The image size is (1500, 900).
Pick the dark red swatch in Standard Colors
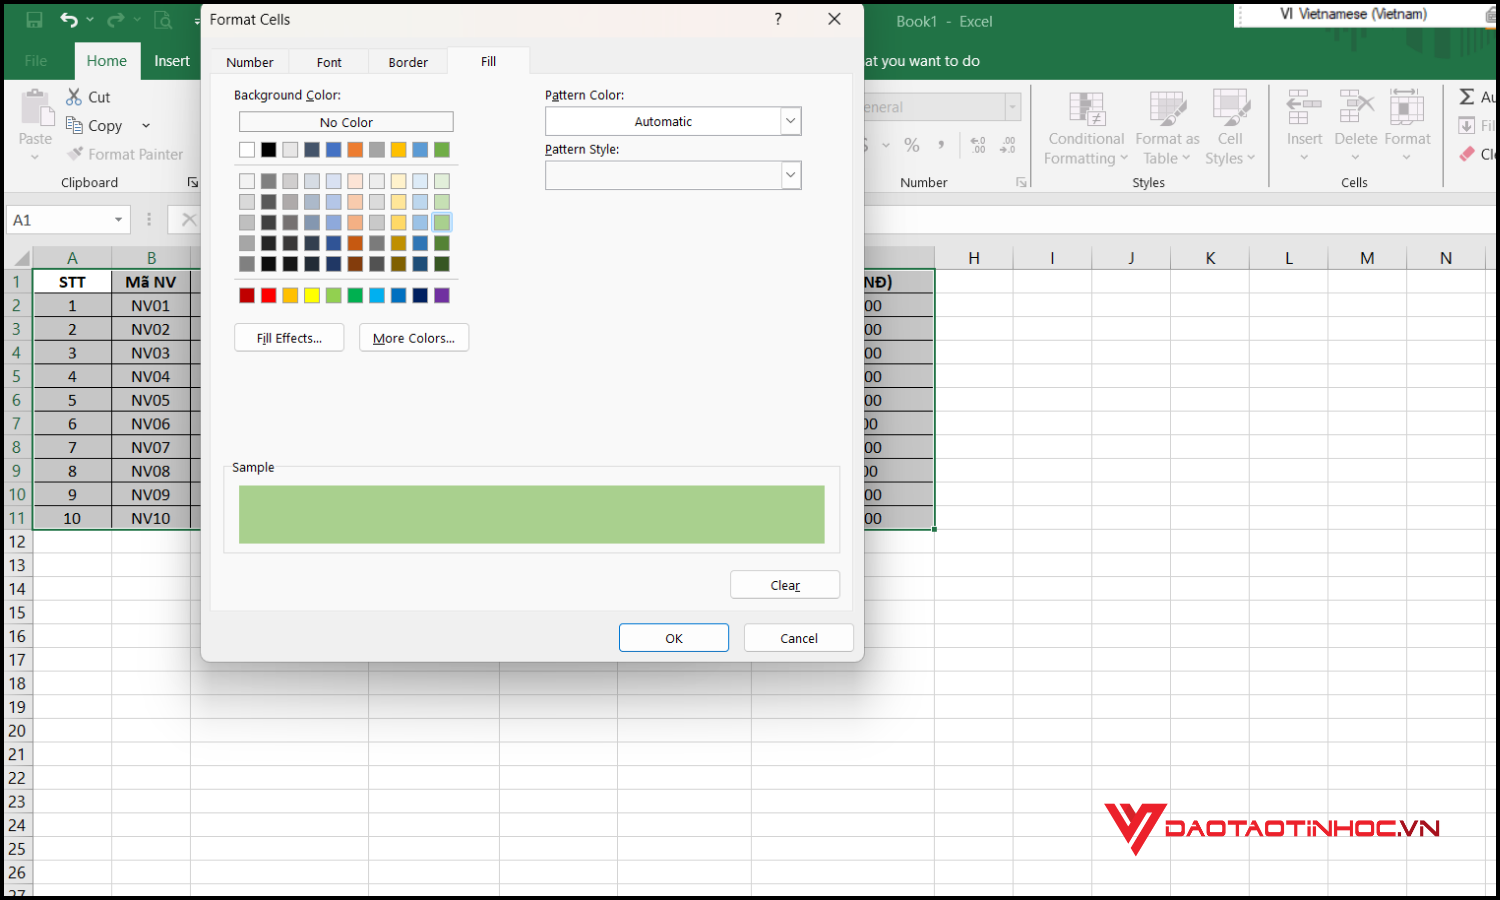click(247, 295)
